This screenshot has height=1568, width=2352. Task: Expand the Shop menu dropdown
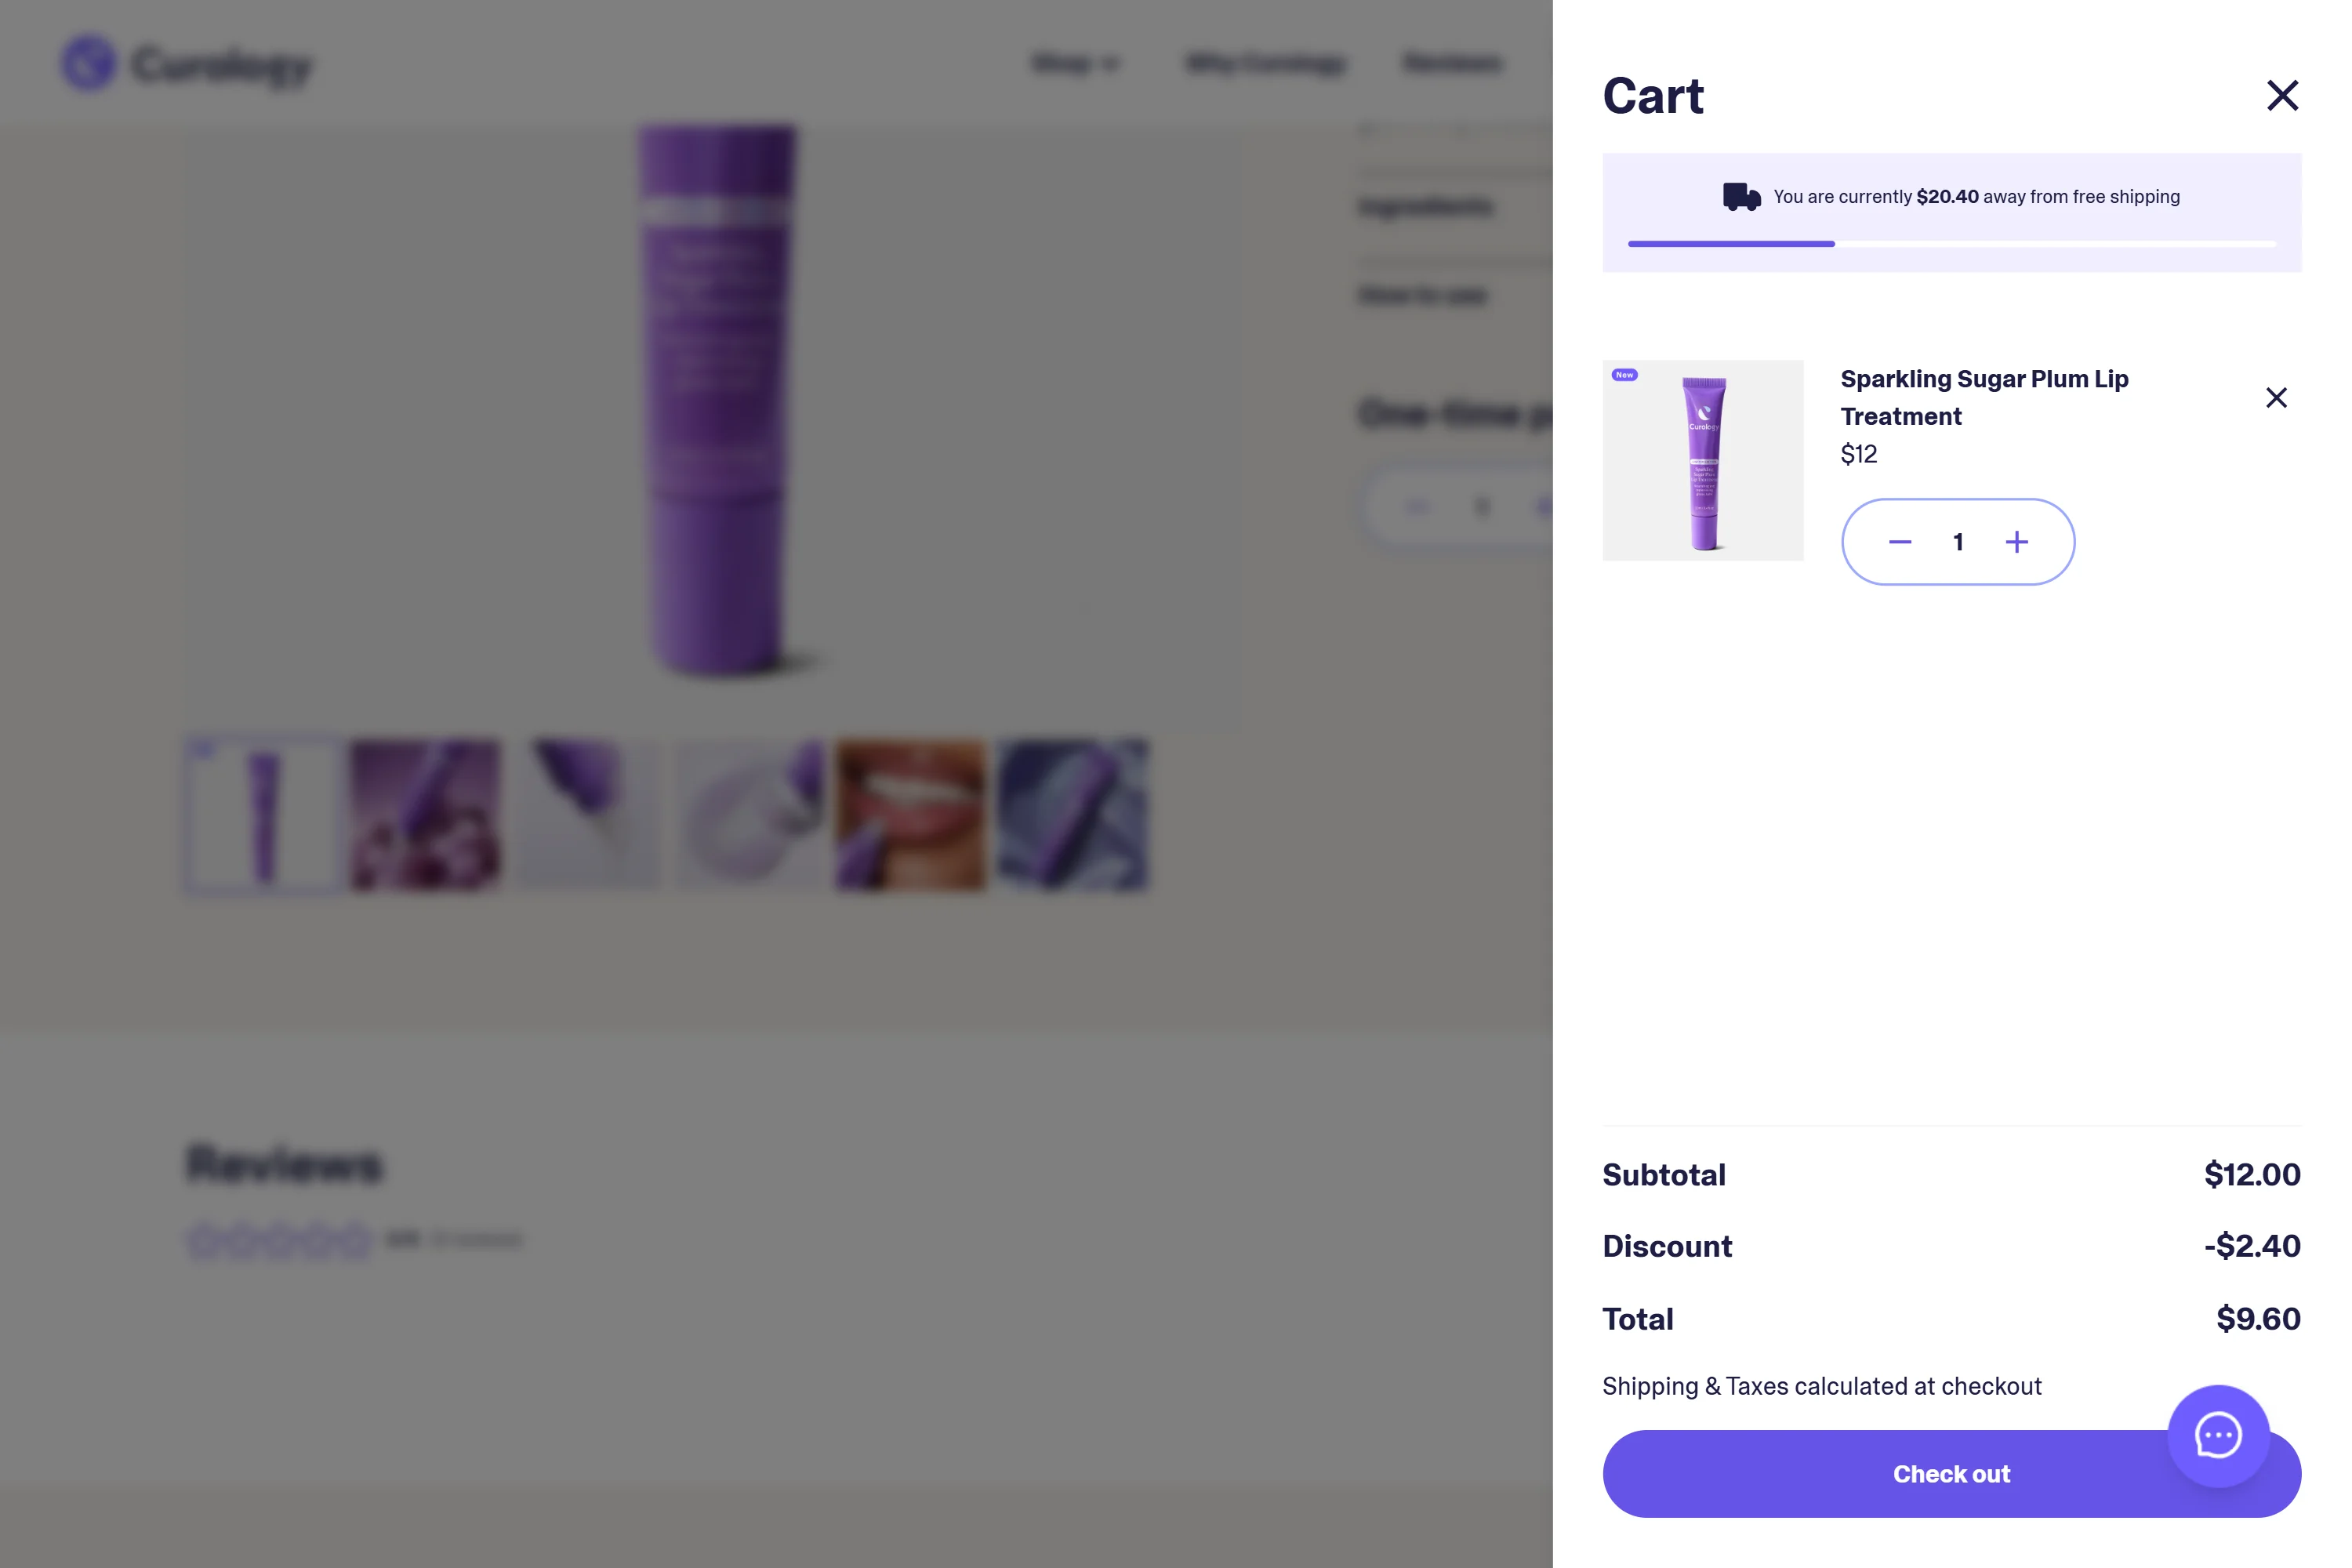tap(1075, 64)
